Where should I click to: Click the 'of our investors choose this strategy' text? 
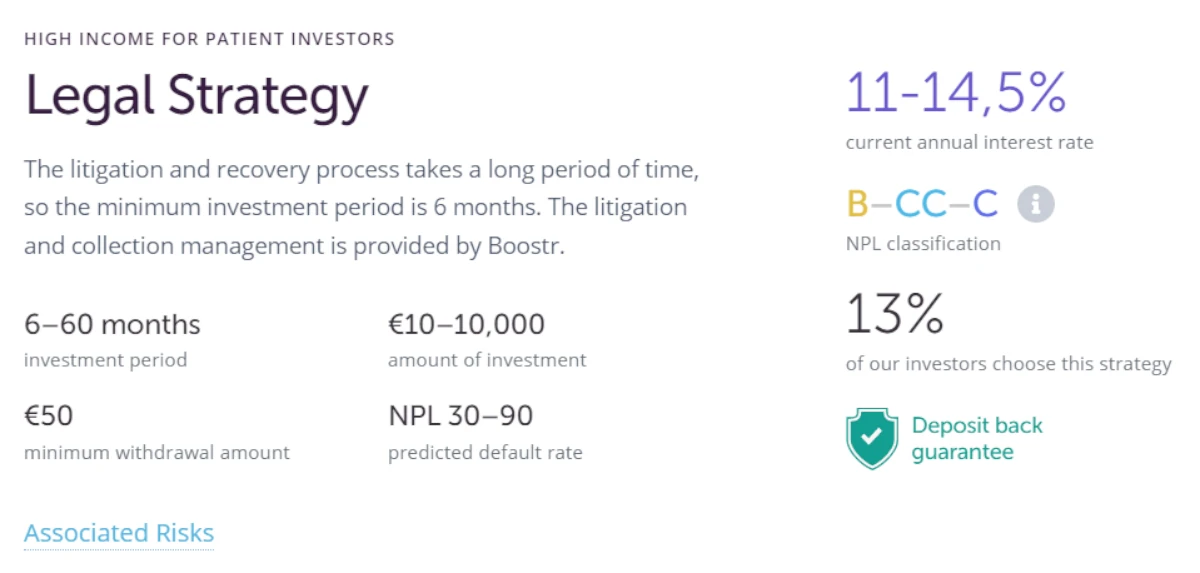[x=1008, y=364]
